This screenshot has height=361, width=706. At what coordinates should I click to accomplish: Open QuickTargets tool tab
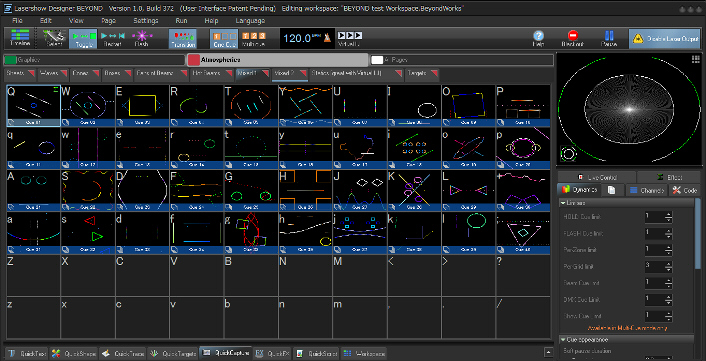(173, 354)
